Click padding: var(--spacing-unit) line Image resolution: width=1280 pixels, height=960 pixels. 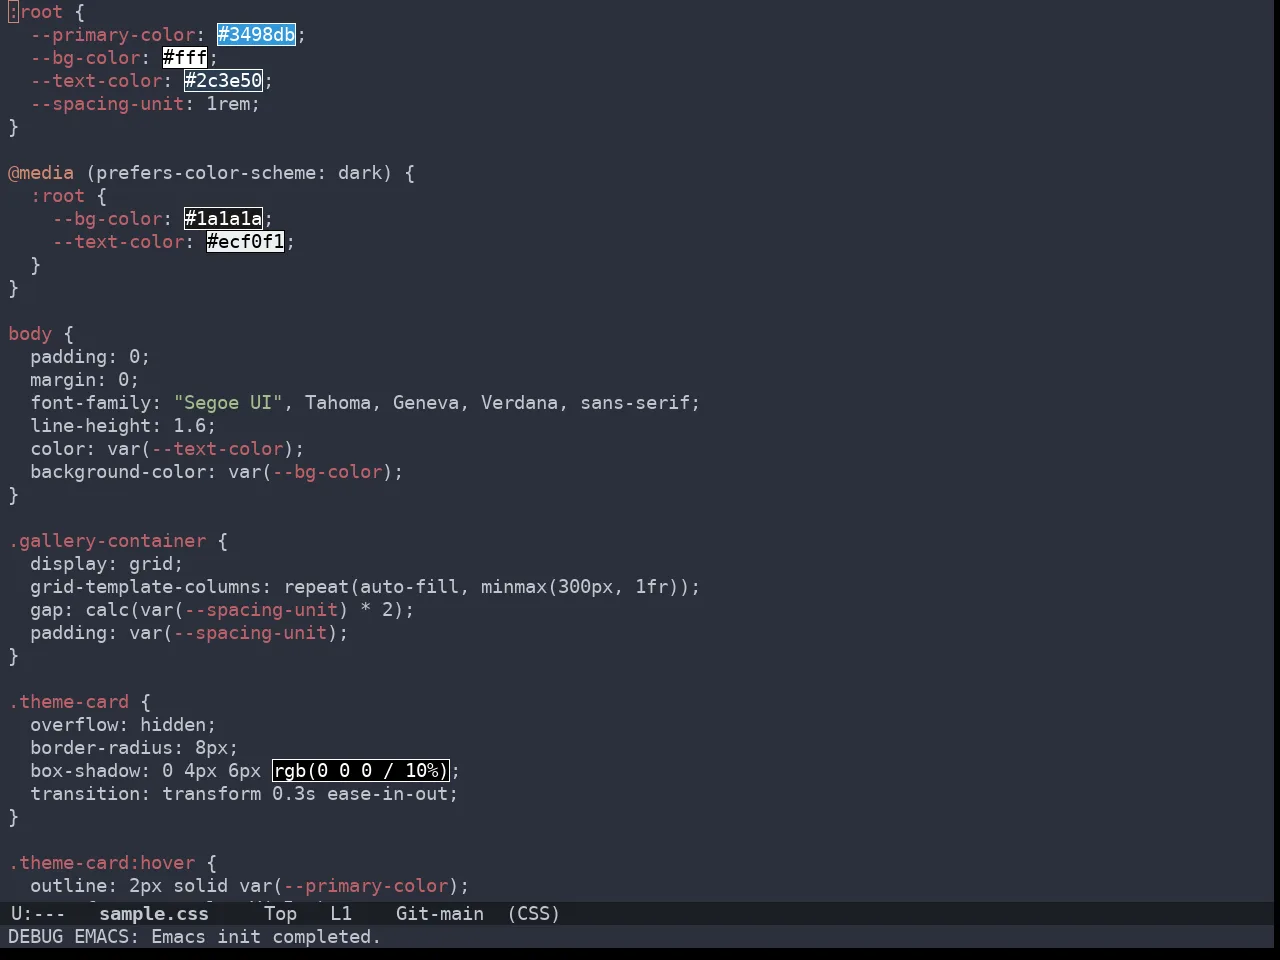pos(189,633)
